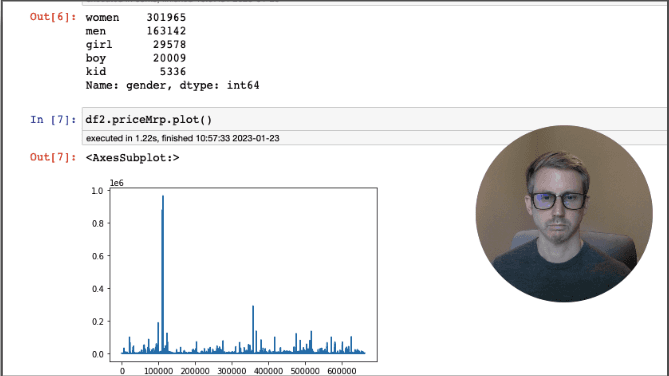669x376 pixels.
Task: Click the women 301965 output row
Action: tap(136, 17)
